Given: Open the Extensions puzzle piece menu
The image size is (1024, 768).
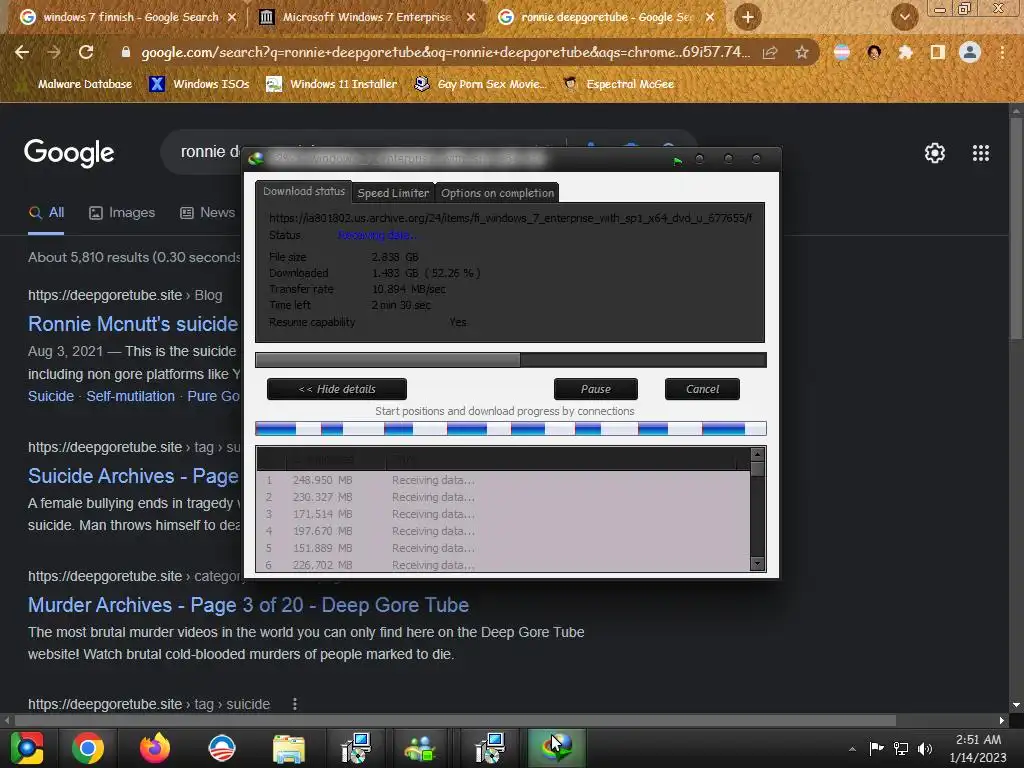Looking at the screenshot, I should tap(905, 52).
